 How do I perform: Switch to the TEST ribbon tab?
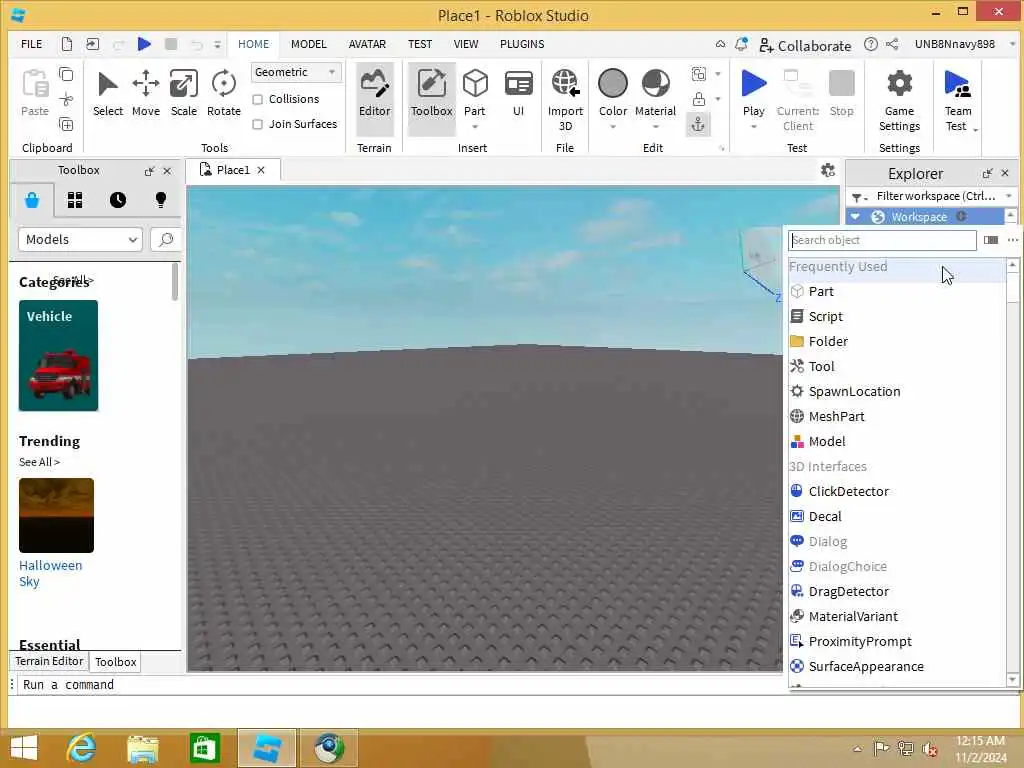[420, 44]
